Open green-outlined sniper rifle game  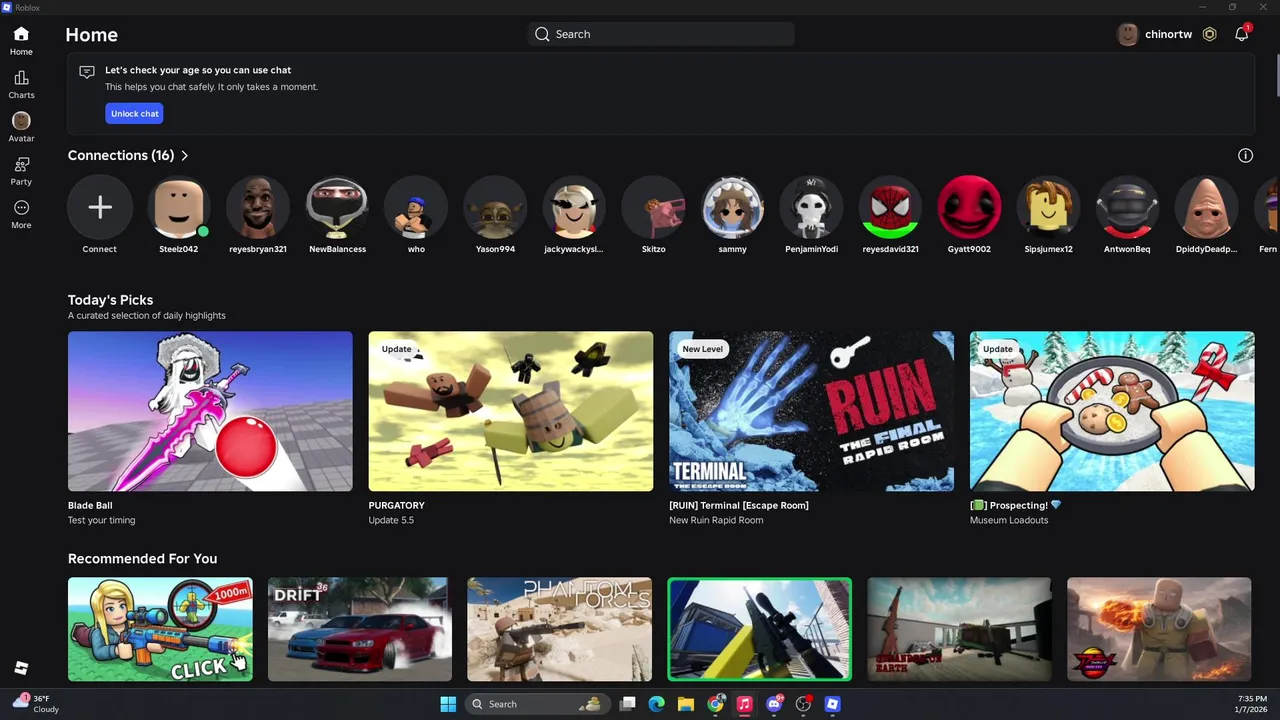point(760,629)
